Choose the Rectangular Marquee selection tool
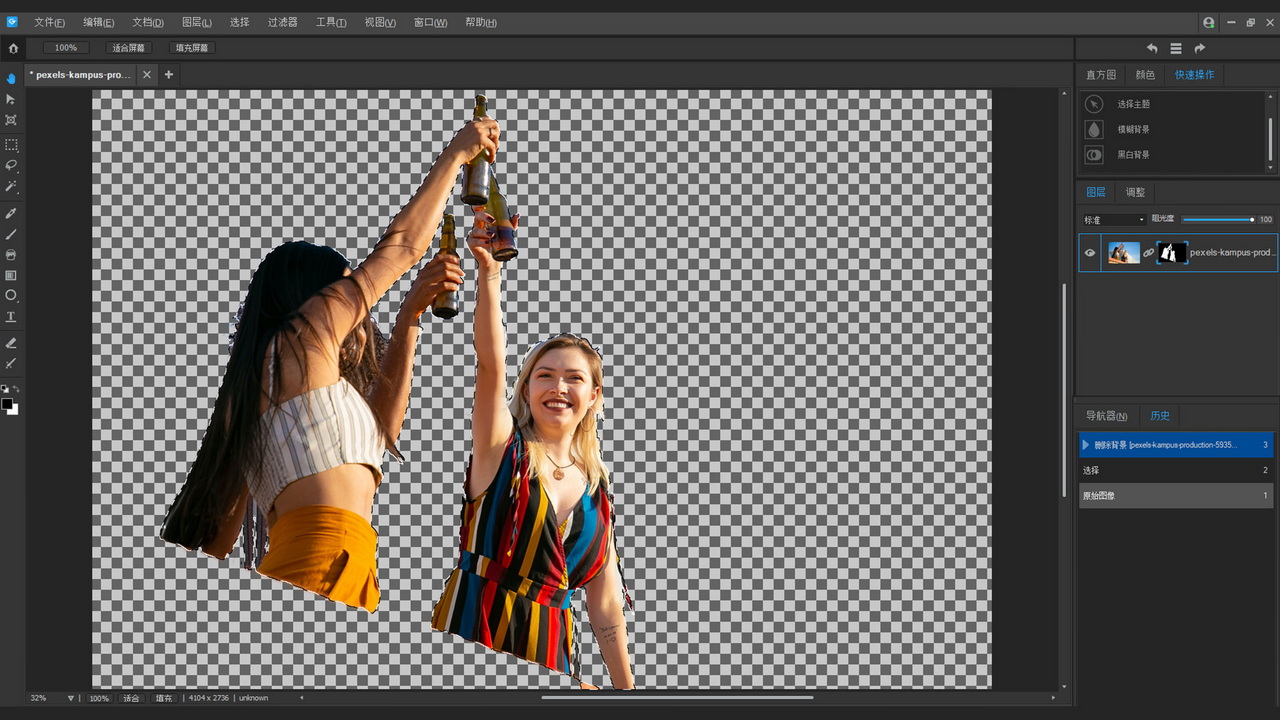Viewport: 1280px width, 720px height. [x=11, y=145]
